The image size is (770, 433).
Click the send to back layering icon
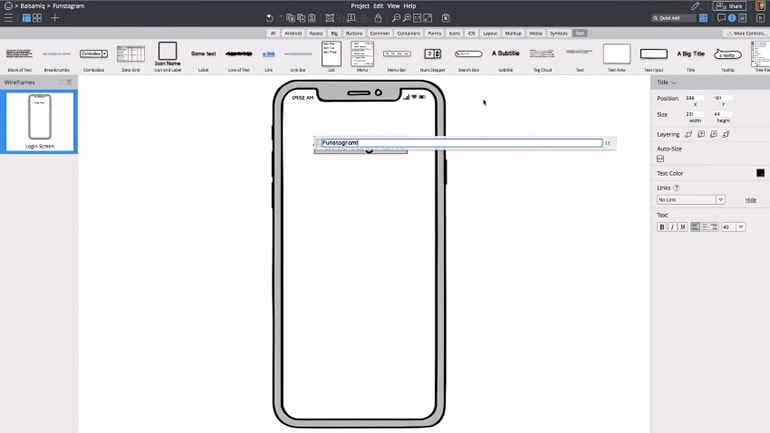click(x=726, y=134)
